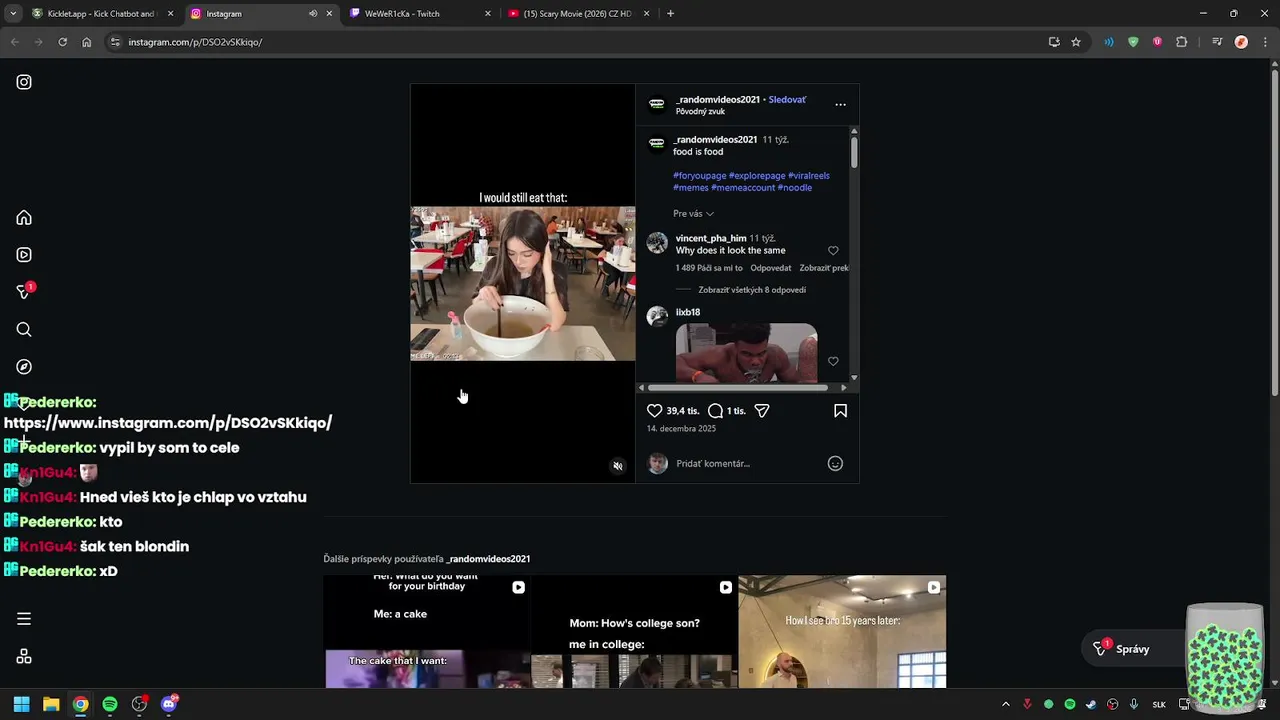Open 'Pôvodný zvuk' original audio link

click(700, 112)
